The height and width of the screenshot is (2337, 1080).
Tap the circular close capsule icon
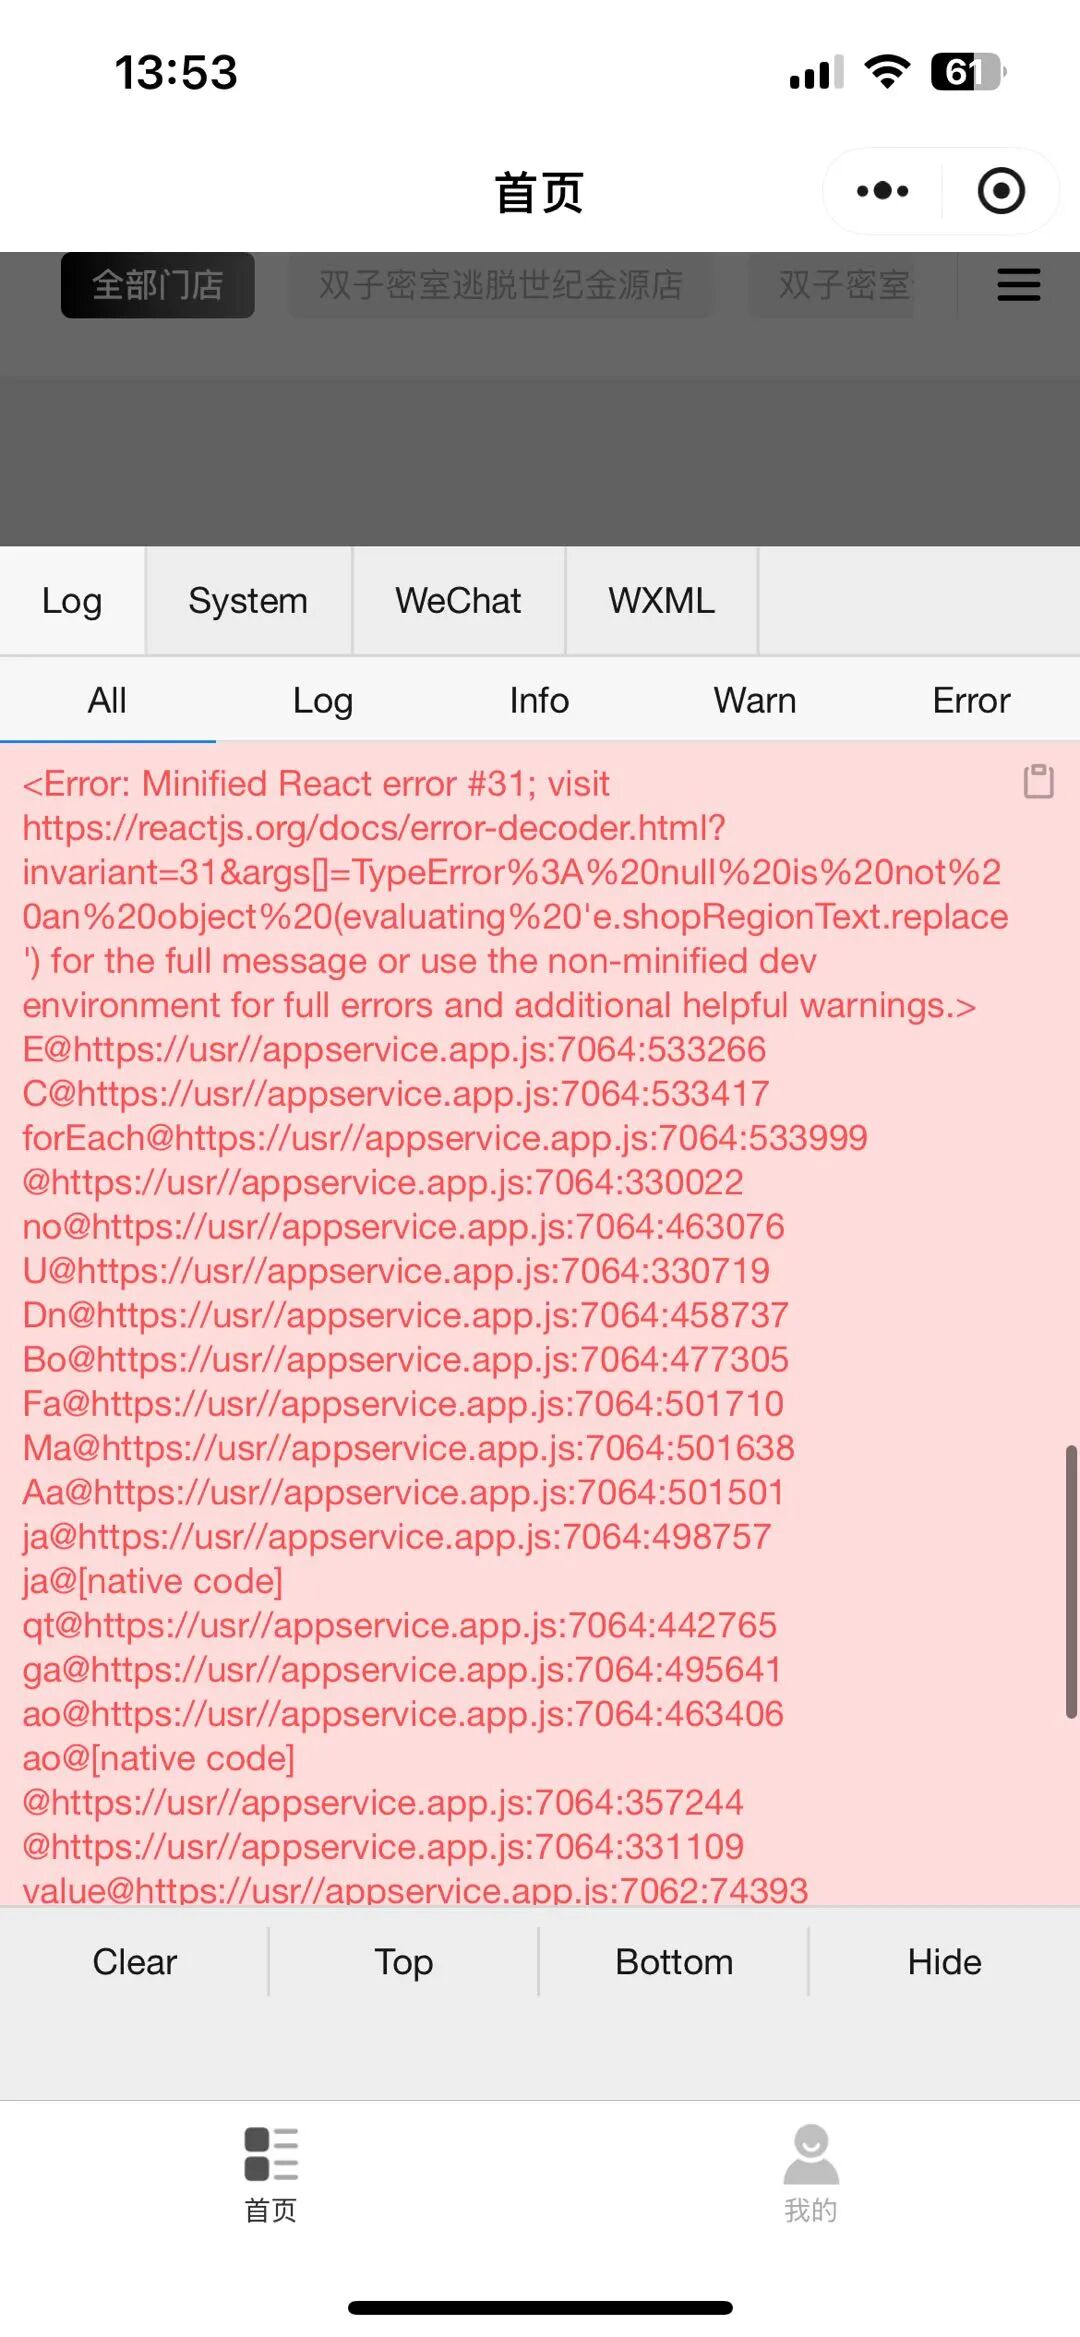(x=1001, y=191)
